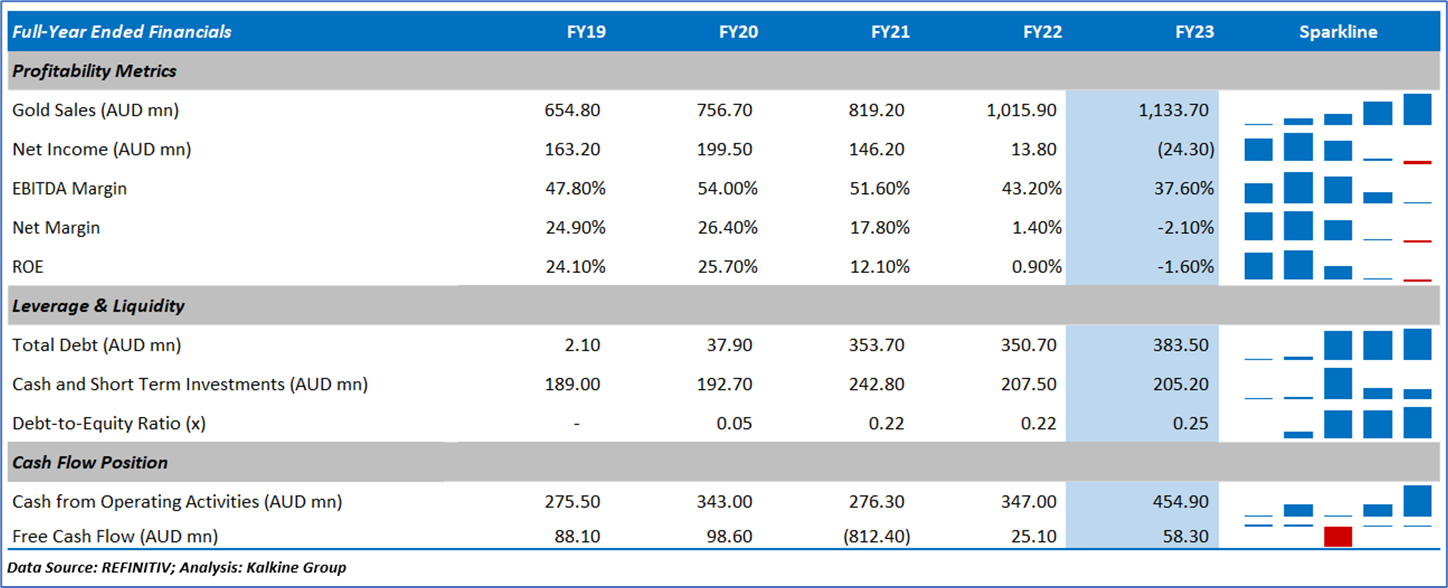Click the Data Source REFINITIV footnote
Screen dimensions: 1448x588
(176, 568)
